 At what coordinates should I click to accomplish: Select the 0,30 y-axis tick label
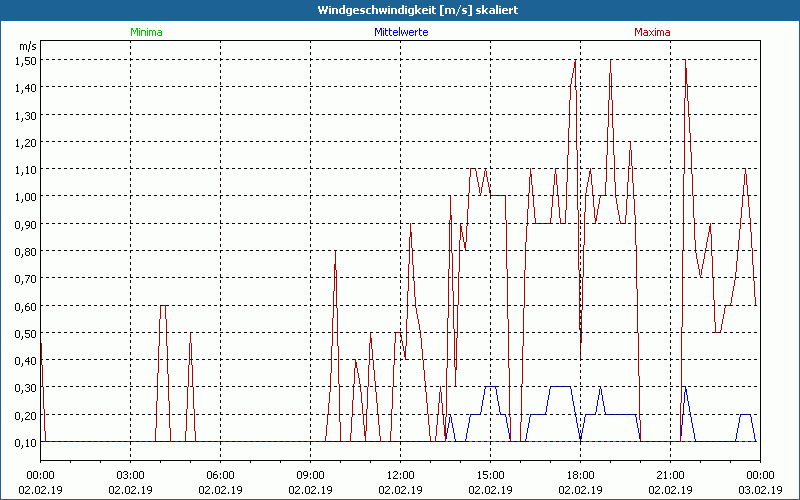coord(26,387)
